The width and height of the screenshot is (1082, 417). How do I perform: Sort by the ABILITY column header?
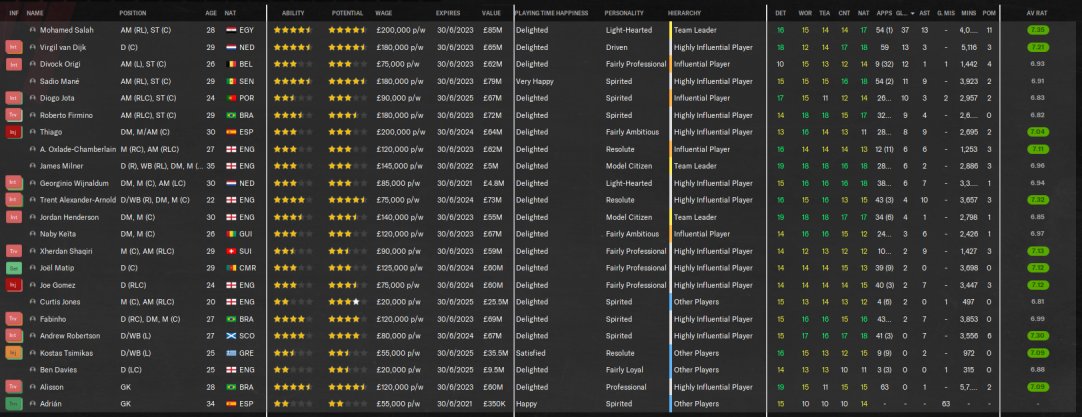[293, 13]
